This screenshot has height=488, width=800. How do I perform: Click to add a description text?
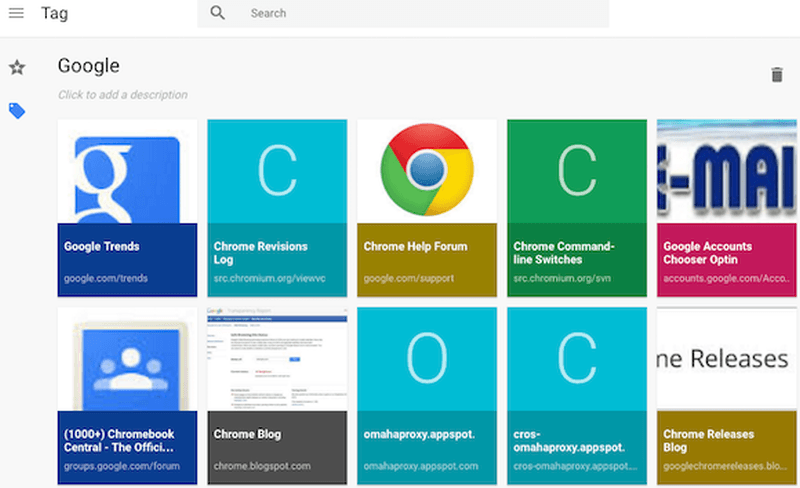click(x=122, y=95)
